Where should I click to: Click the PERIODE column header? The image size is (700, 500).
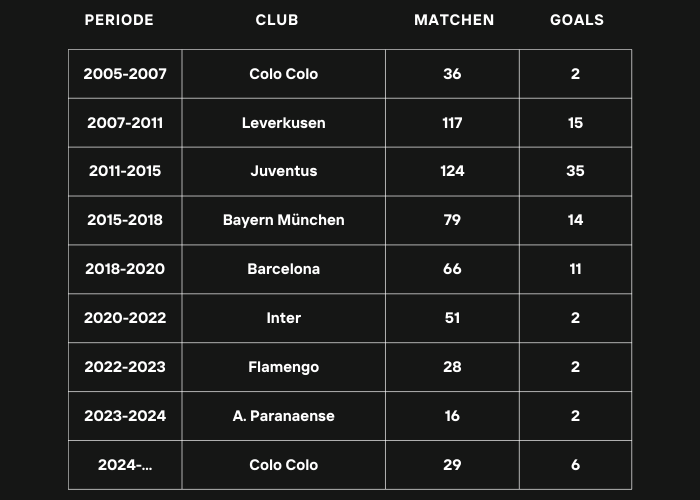(x=119, y=20)
